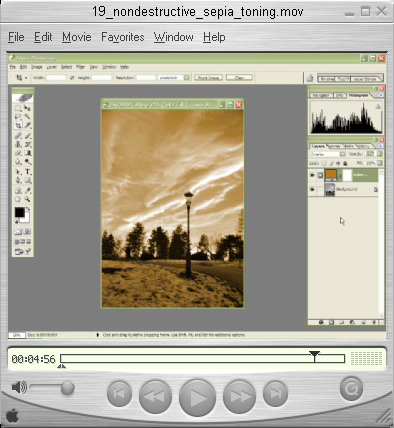This screenshot has width=394, height=428.
Task: Select the Healing Brush tool
Action: [18, 136]
